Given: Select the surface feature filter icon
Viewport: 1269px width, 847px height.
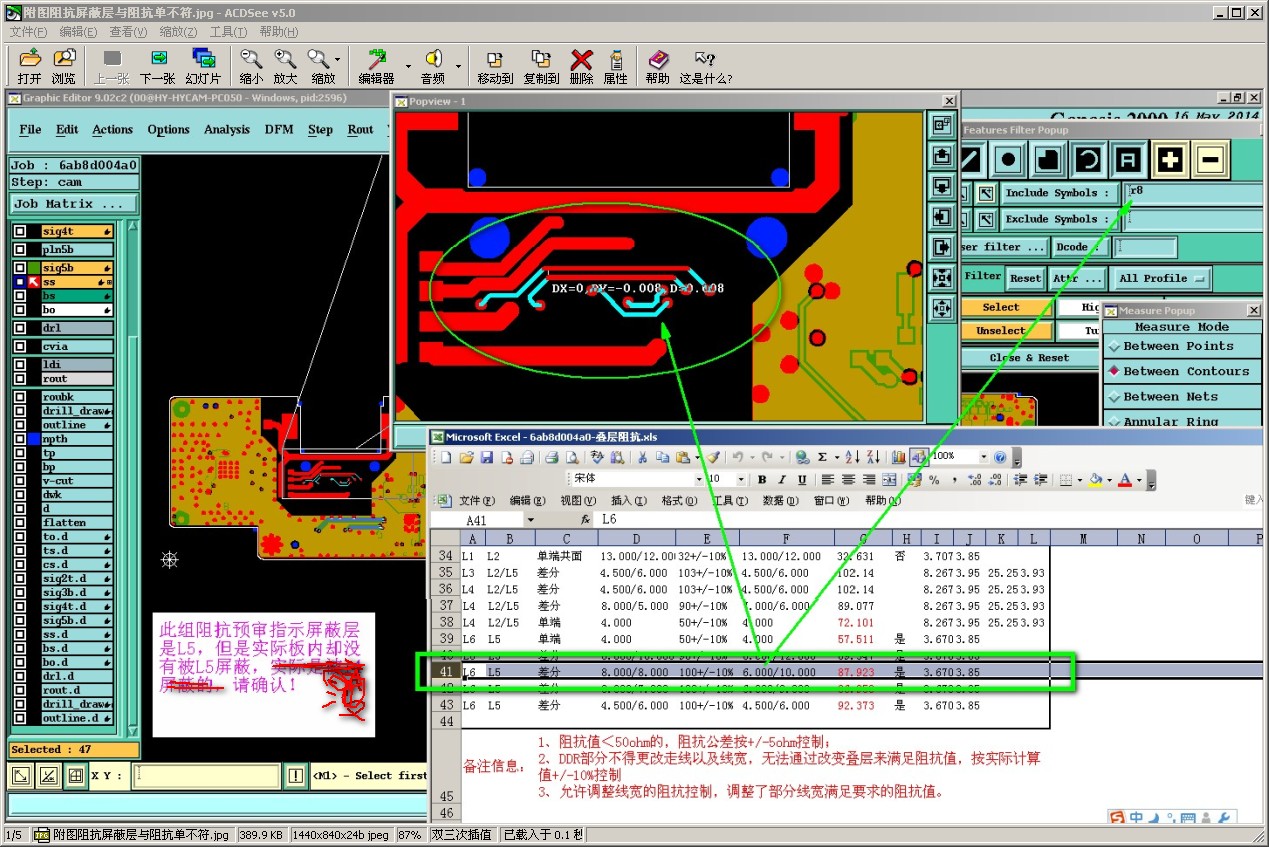Looking at the screenshot, I should pos(1049,159).
